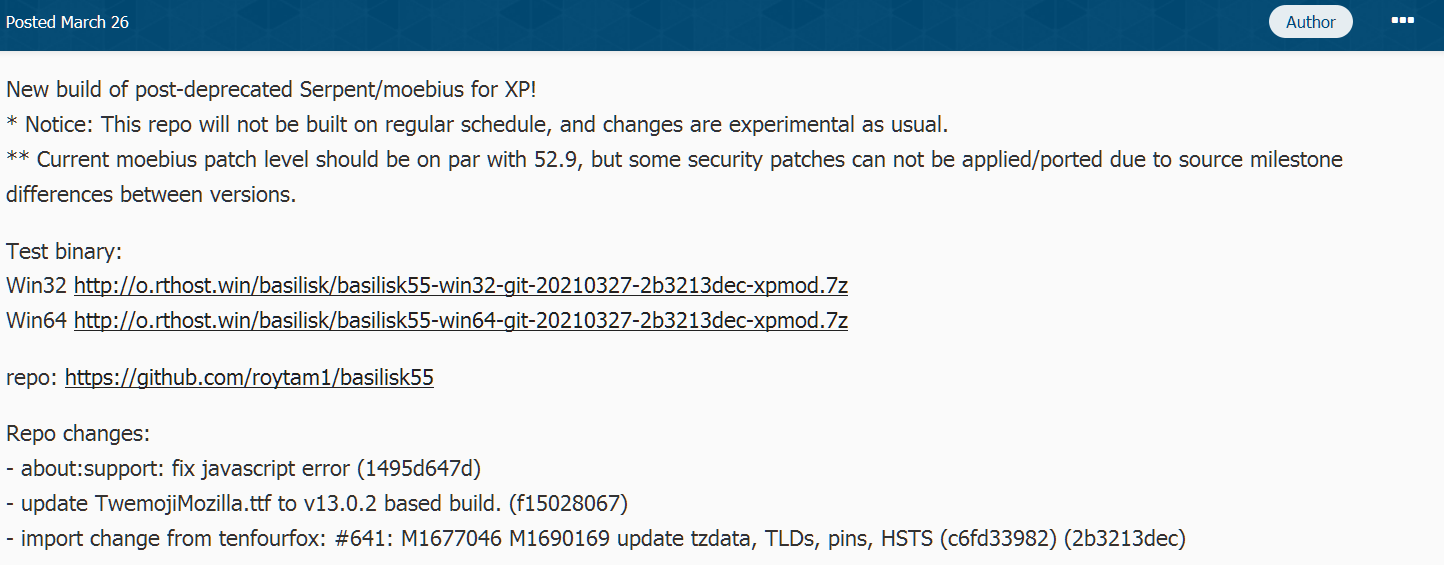Click the "Repo changes:" heading text
Image resolution: width=1444 pixels, height=565 pixels.
[78, 434]
